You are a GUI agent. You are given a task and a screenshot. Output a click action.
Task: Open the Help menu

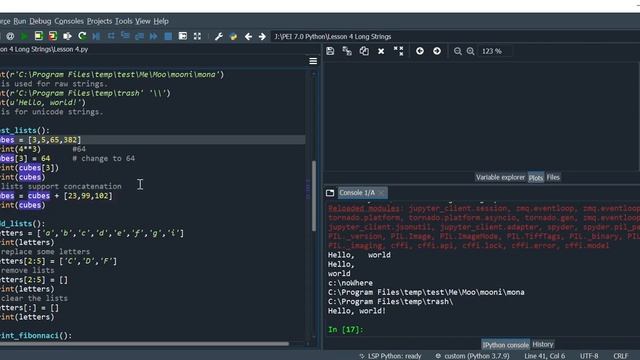161,21
